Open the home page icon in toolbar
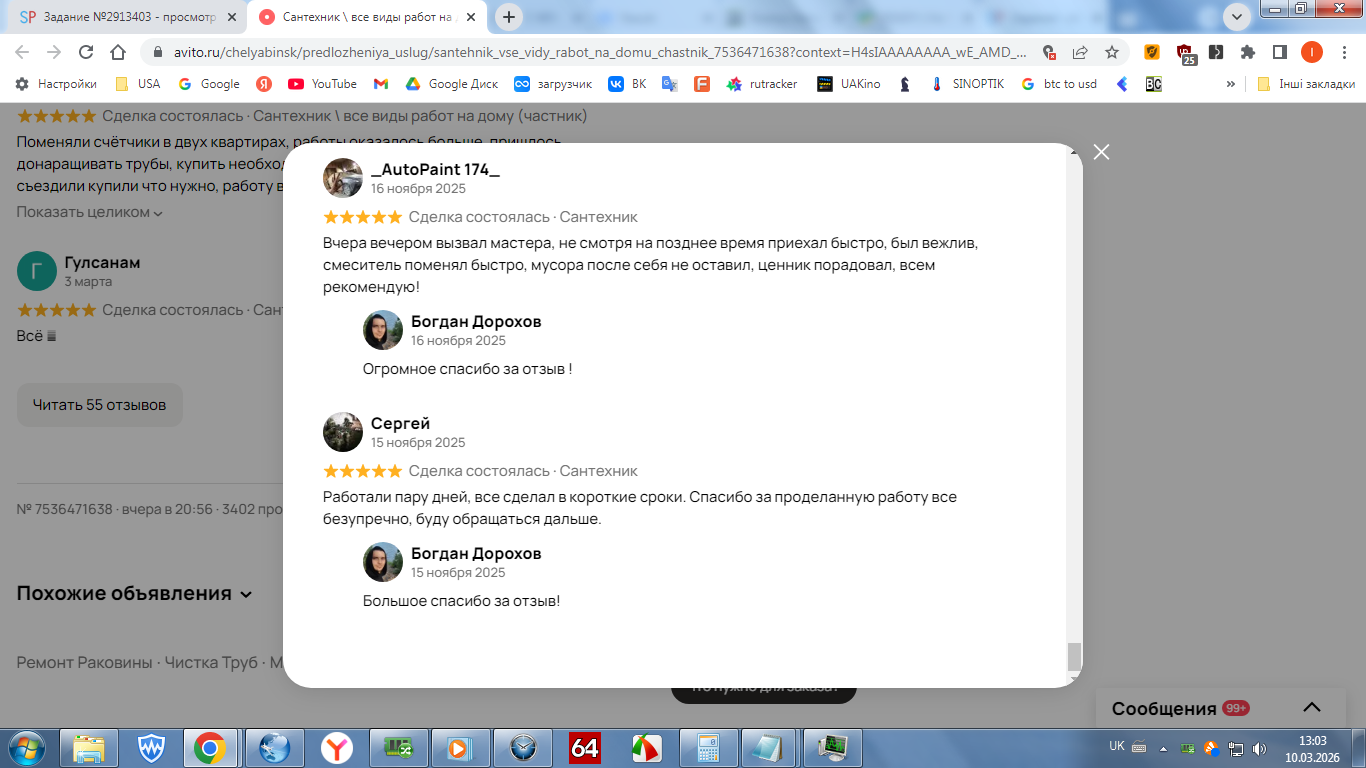The width and height of the screenshot is (1366, 768). point(118,52)
